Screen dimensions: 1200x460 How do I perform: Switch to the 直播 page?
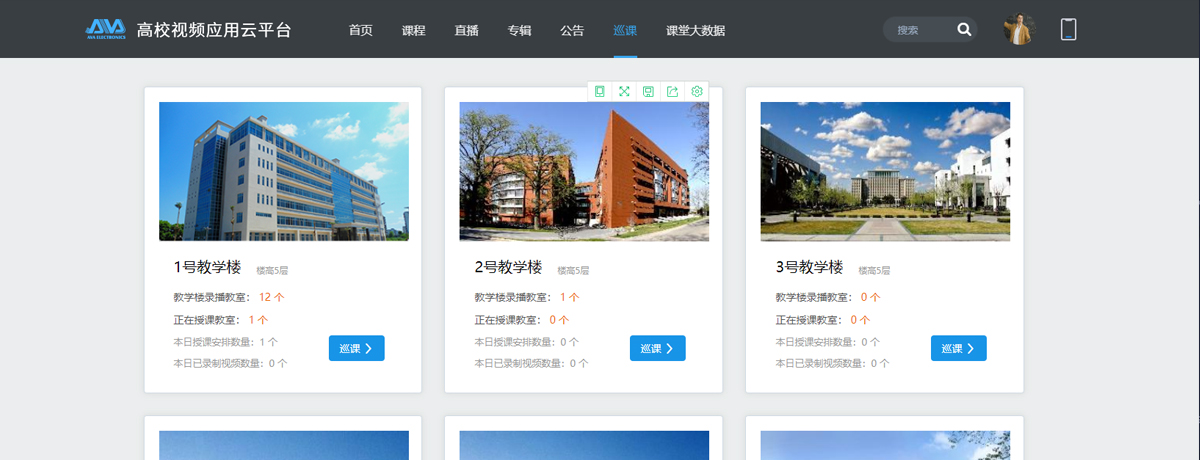tap(467, 30)
